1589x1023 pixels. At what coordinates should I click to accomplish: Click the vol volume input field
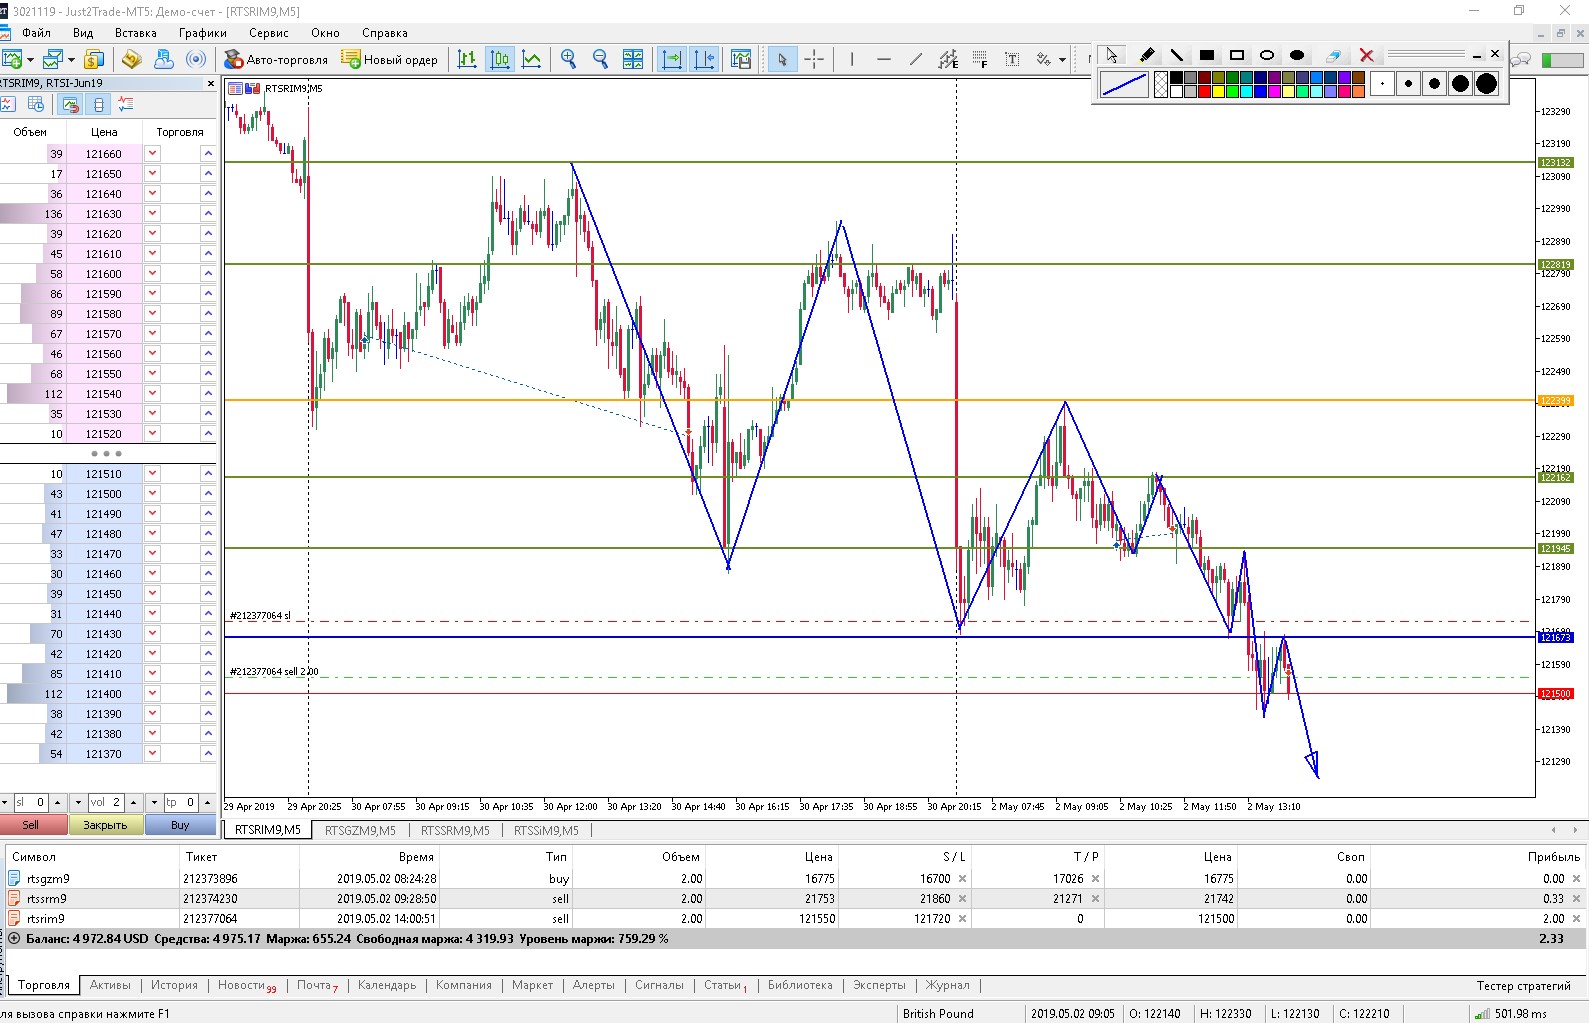pos(105,802)
